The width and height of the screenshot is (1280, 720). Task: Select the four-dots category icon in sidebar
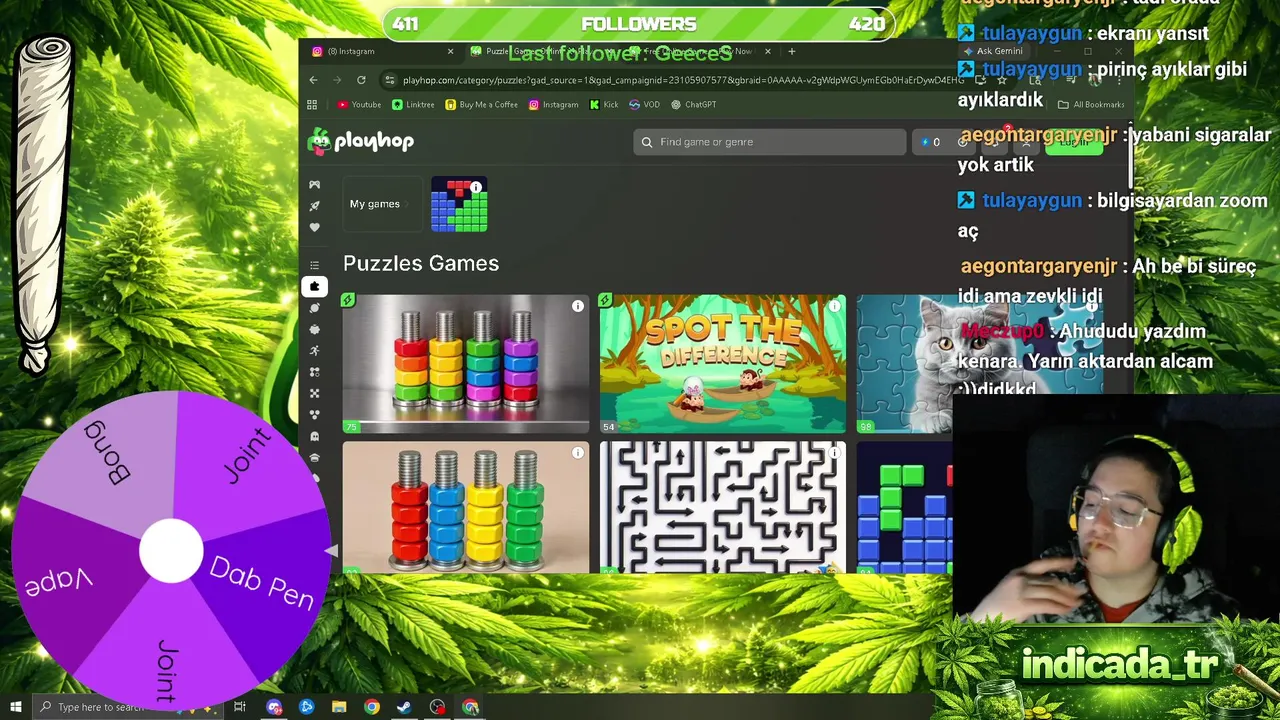[314, 372]
